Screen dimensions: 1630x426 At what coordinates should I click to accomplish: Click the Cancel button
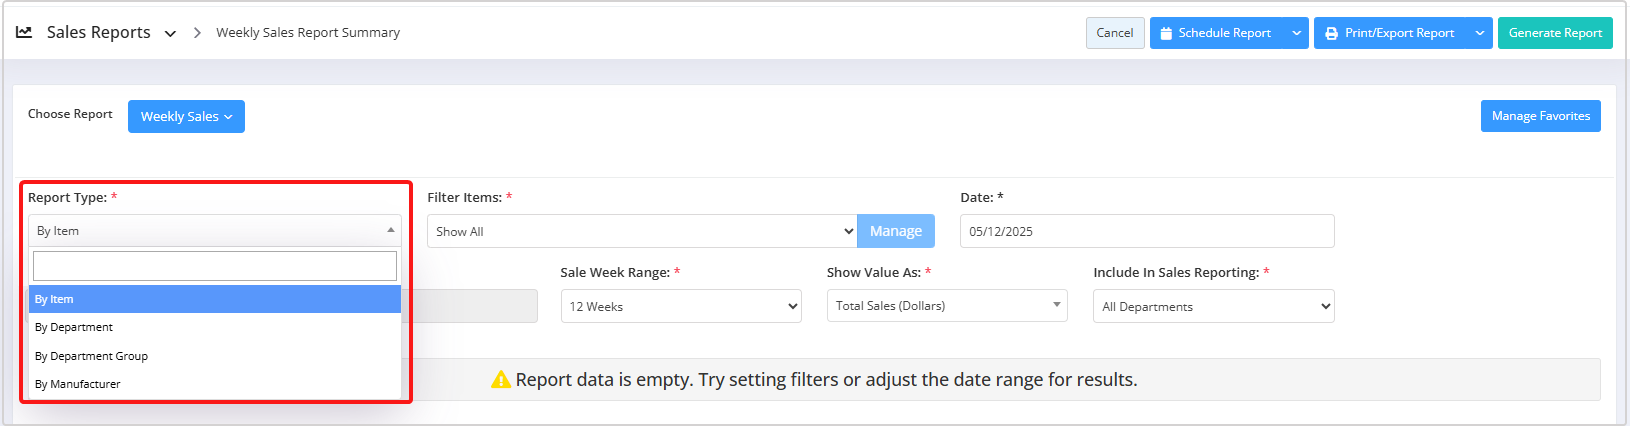[1115, 33]
